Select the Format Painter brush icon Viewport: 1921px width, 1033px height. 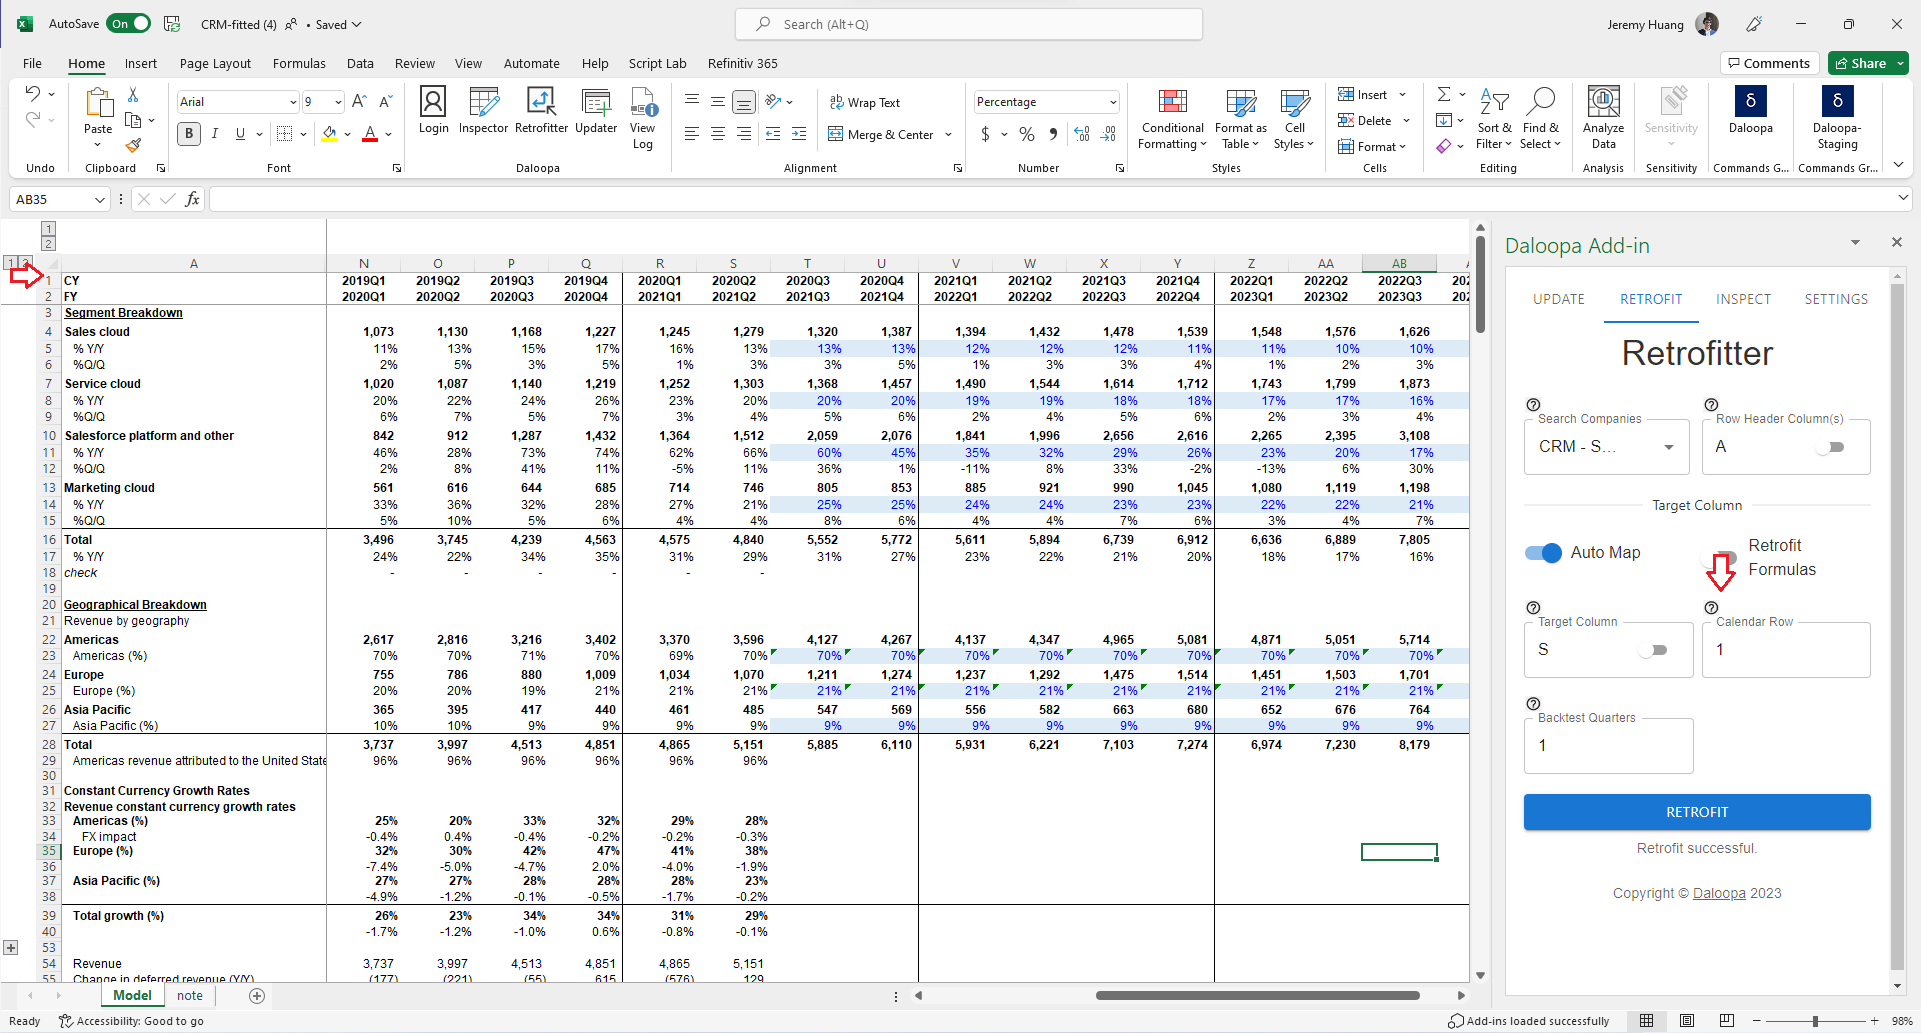(x=133, y=146)
